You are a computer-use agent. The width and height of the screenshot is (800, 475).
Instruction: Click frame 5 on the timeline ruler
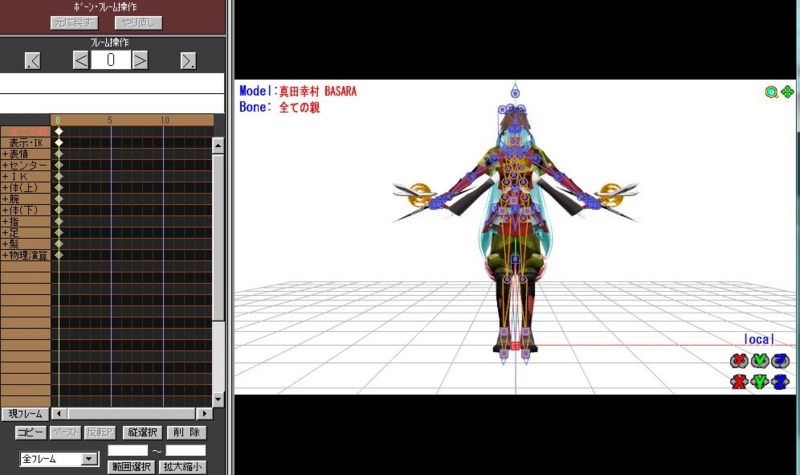pyautogui.click(x=110, y=120)
